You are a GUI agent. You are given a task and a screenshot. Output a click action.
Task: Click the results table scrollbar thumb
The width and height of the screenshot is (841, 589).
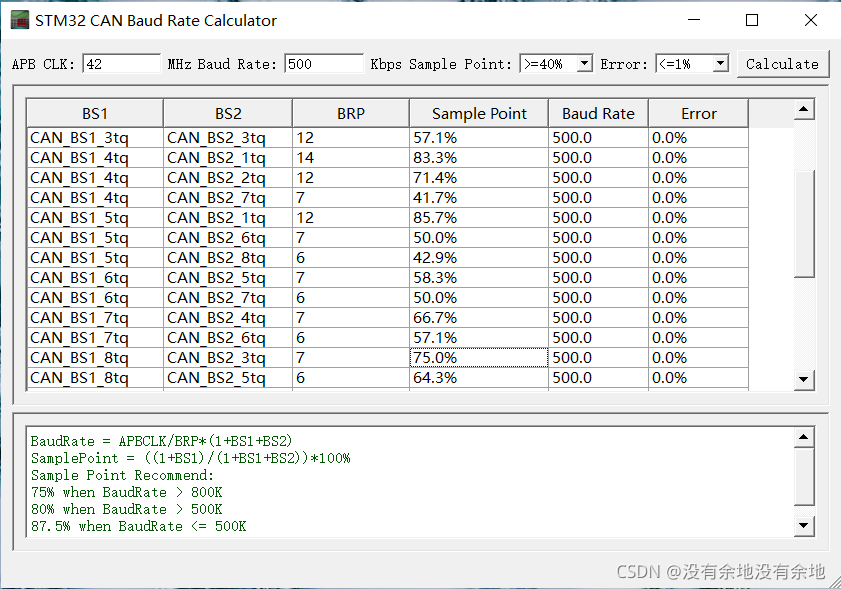coord(804,224)
